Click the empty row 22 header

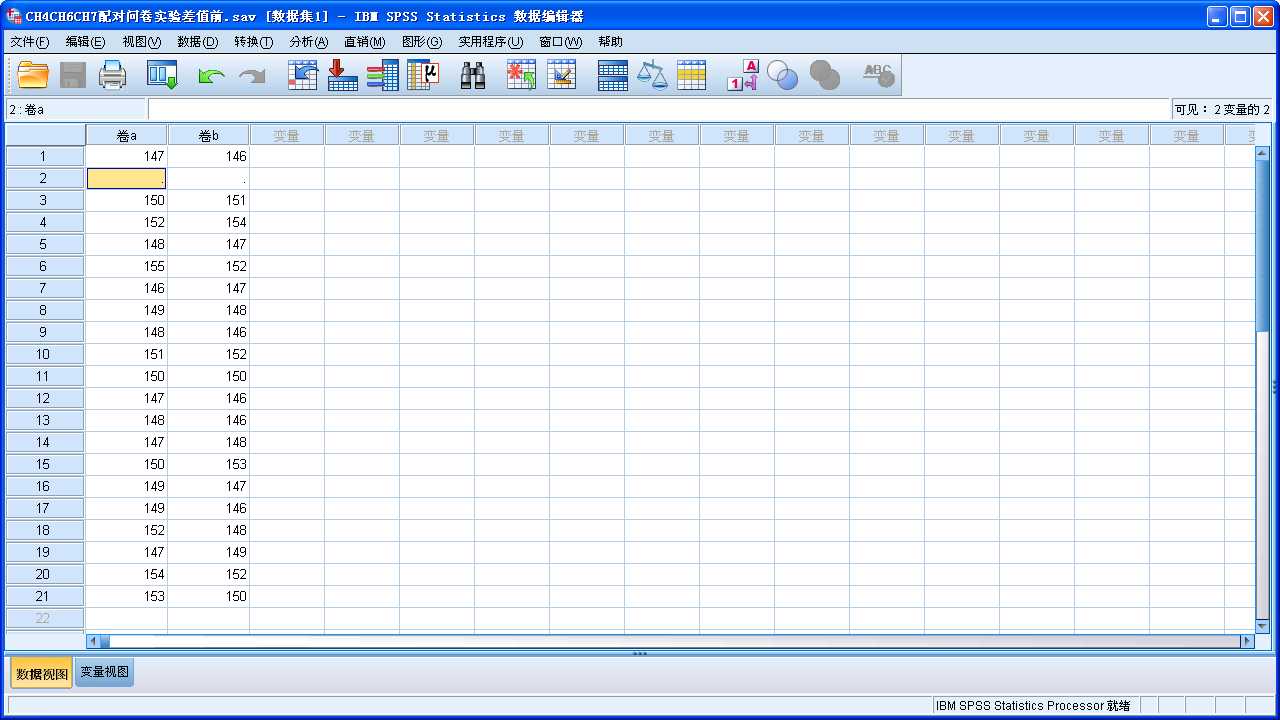(43, 618)
